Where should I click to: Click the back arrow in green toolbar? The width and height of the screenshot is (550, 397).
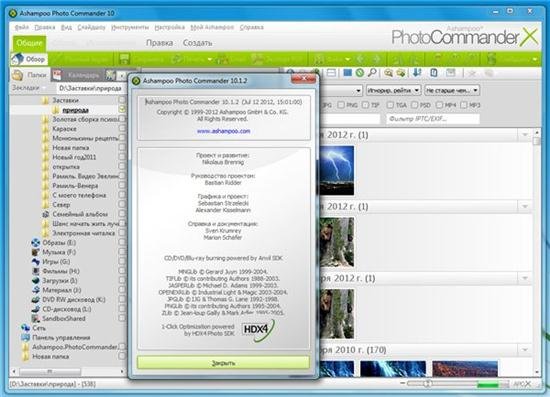pyautogui.click(x=360, y=59)
